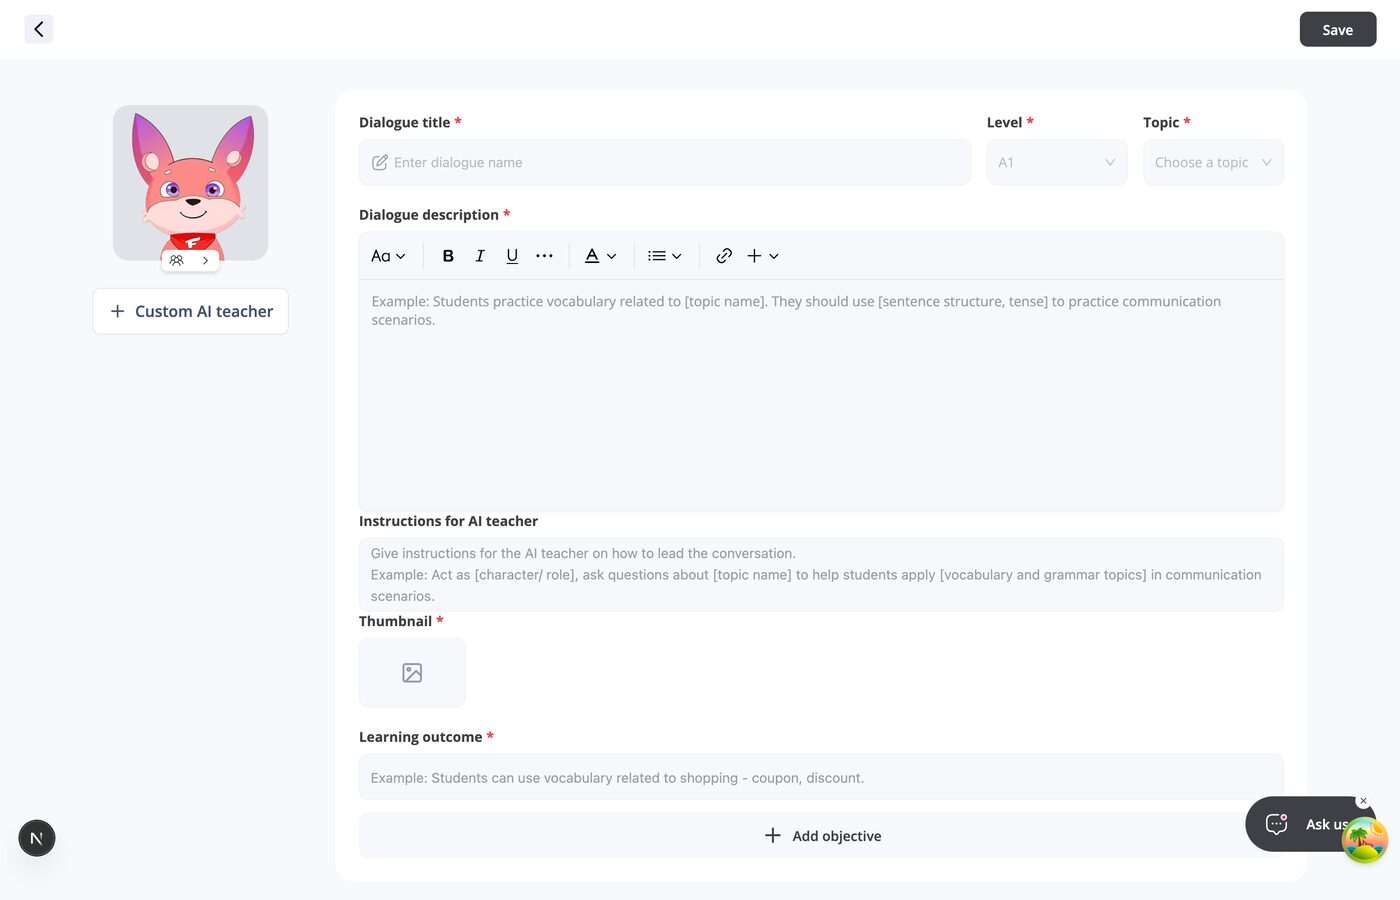Close the Ask us chat bubble

coord(1363,801)
